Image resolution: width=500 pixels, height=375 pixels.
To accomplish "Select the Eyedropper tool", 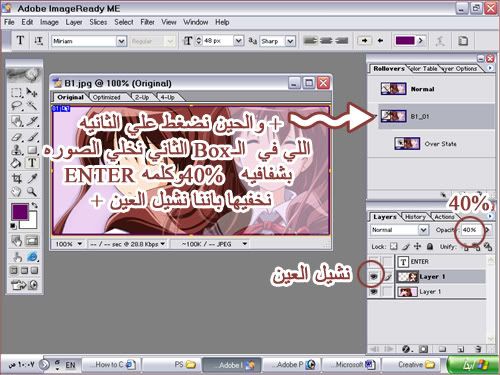I will tap(32, 179).
